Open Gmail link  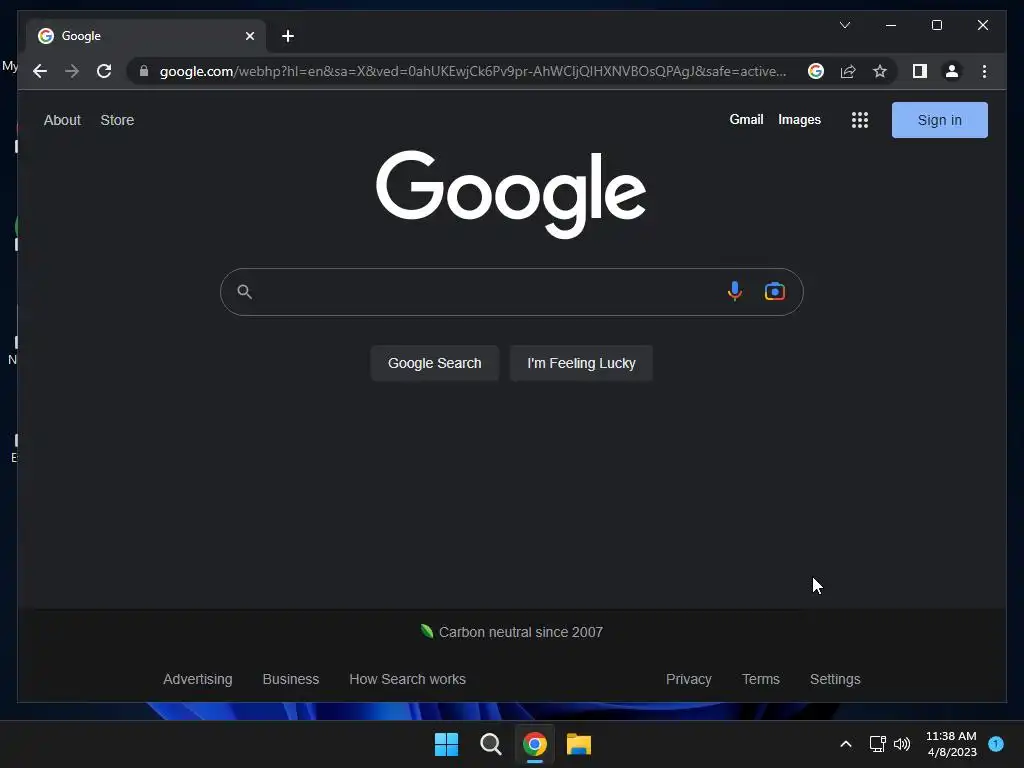(746, 120)
